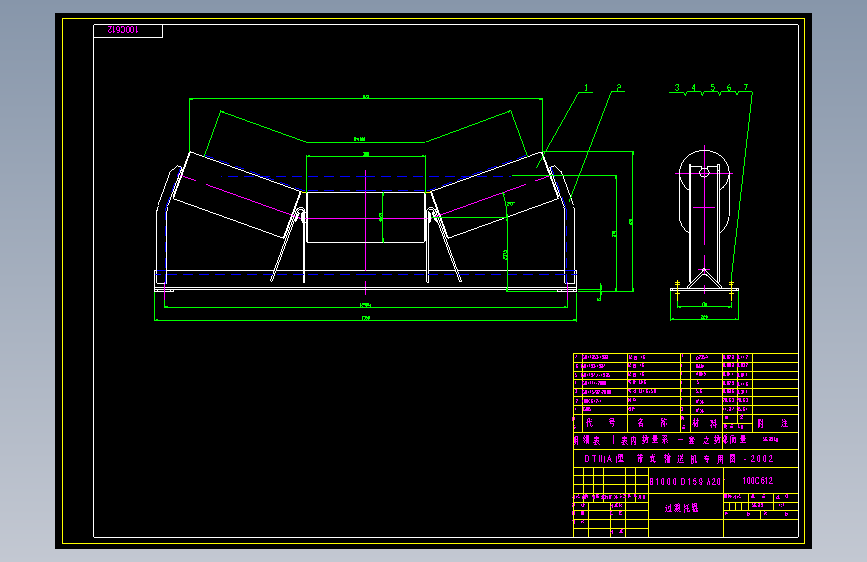Click part balloon number 6

729,87
